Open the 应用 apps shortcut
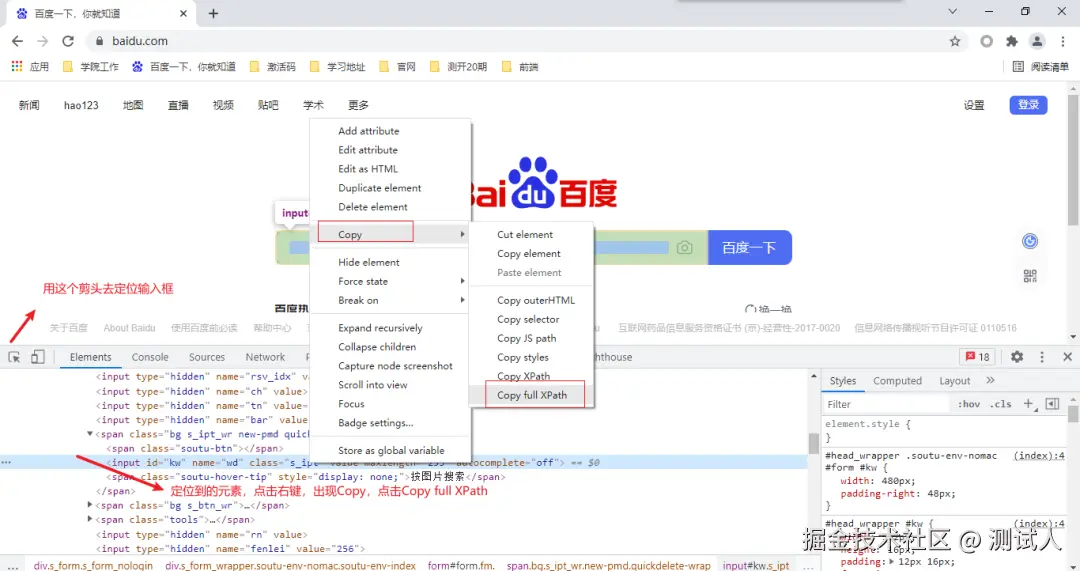The width and height of the screenshot is (1080, 571). (x=30, y=66)
